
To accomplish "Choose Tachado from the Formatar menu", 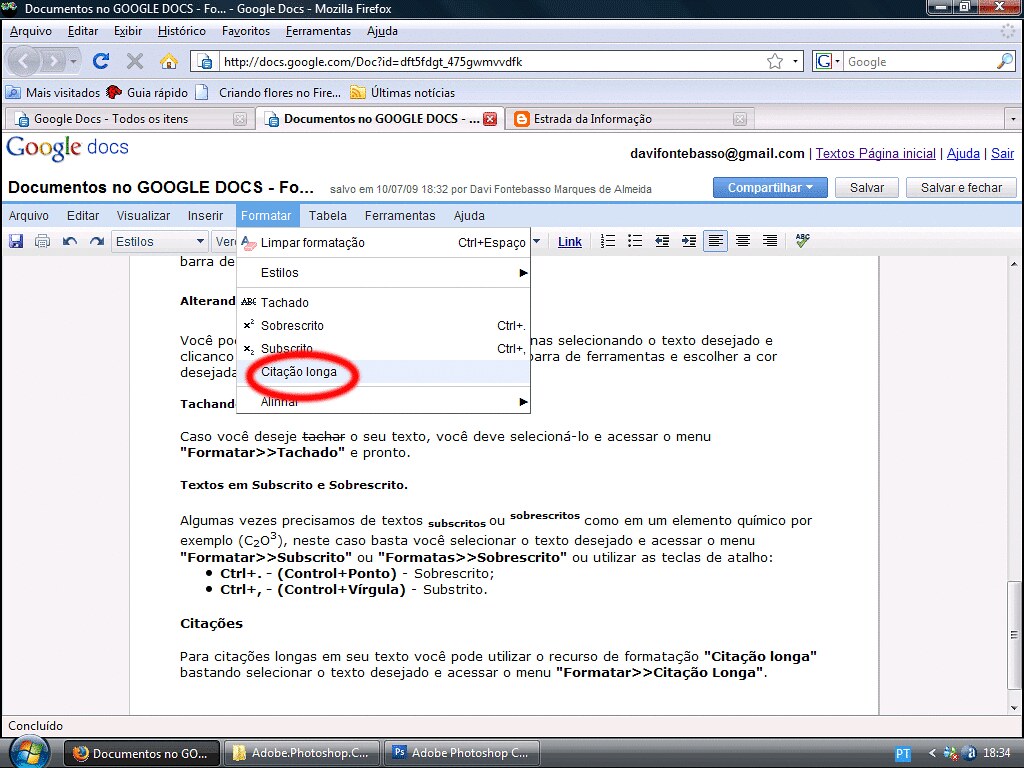I will [x=383, y=302].
